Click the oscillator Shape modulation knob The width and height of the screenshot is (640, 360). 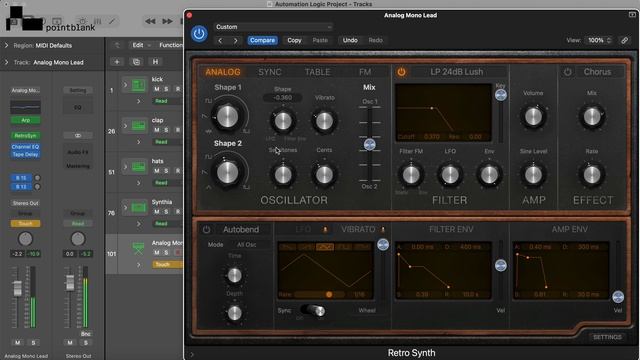(283, 121)
